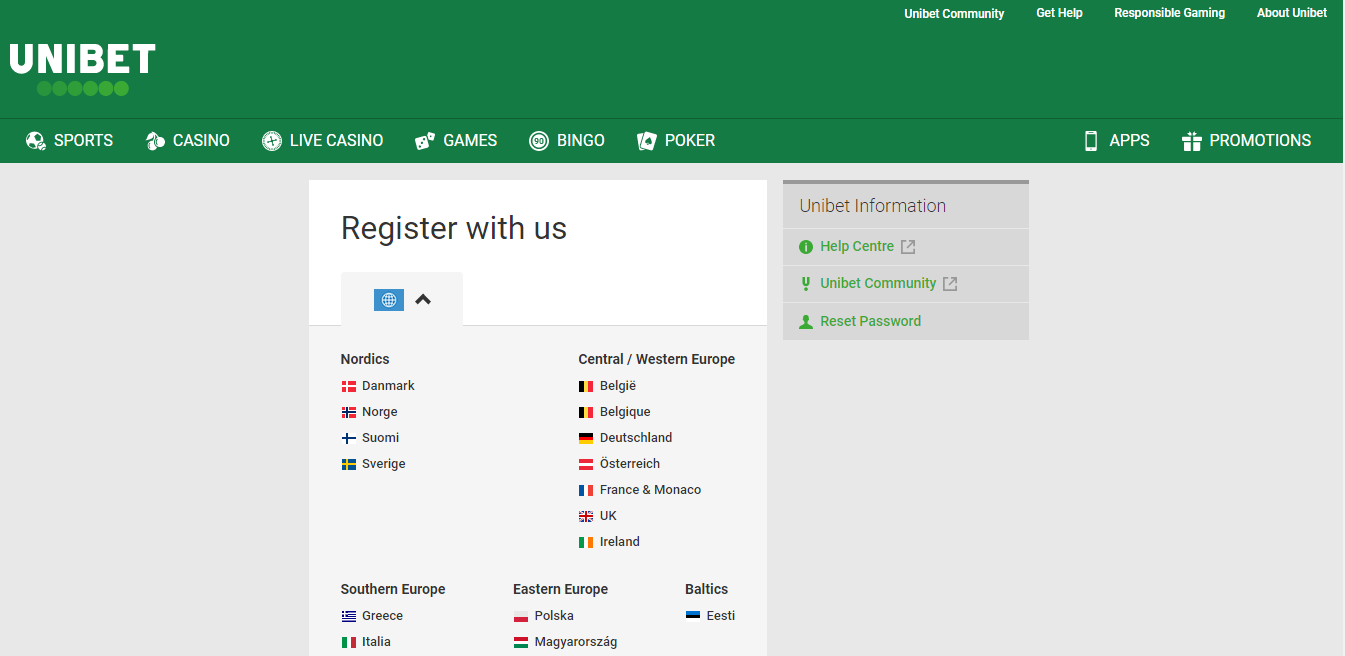This screenshot has width=1345, height=656.
Task: Open Reset Password link
Action: (x=870, y=321)
